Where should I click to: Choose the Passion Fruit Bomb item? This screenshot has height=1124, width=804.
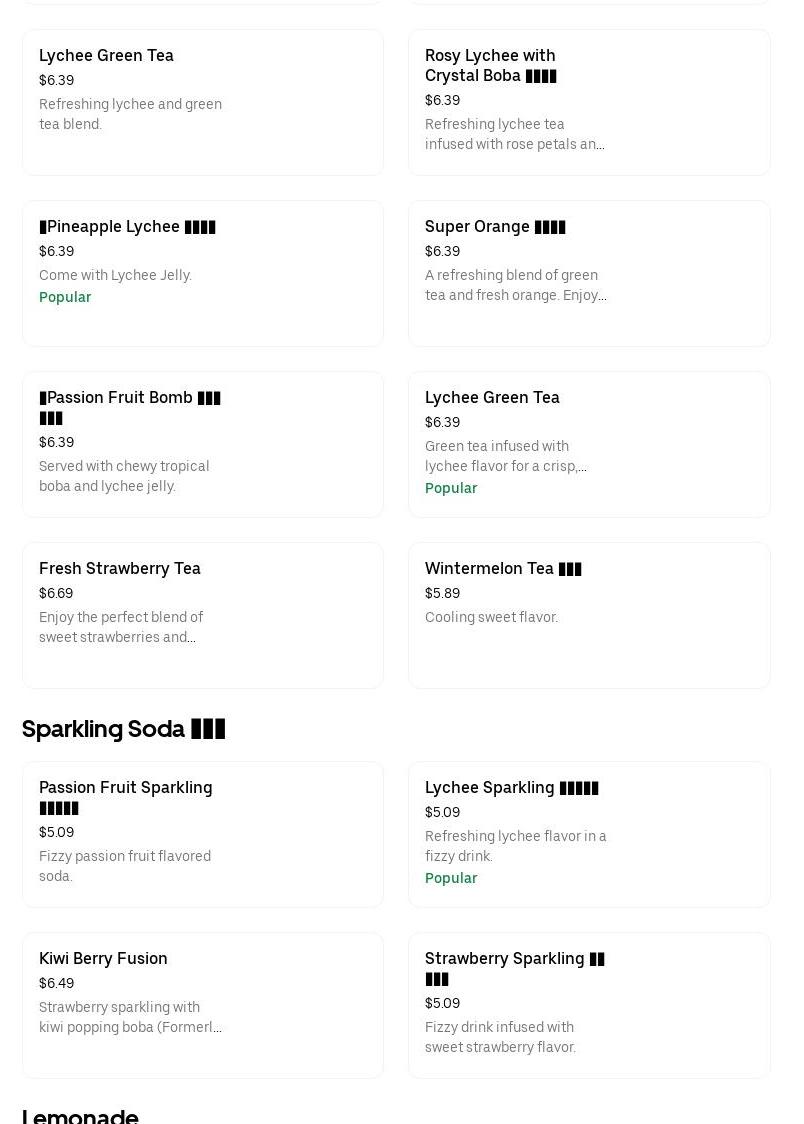point(203,444)
